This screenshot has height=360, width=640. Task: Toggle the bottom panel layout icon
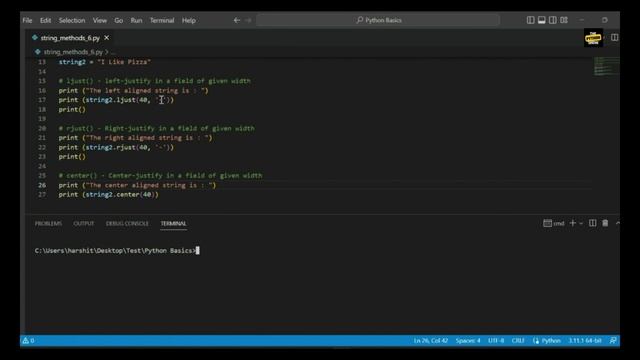(x=541, y=20)
